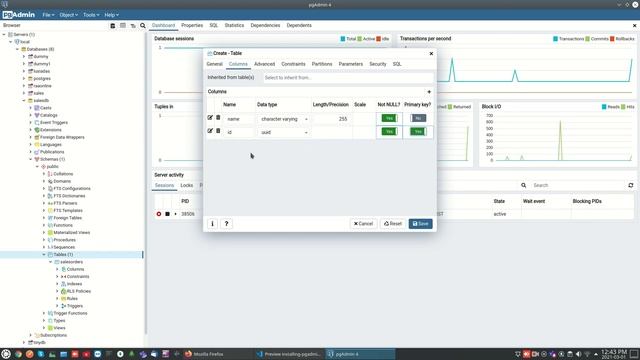Toggle the Idle legend in Database sessions
640x360 pixels.
pyautogui.click(x=378, y=39)
